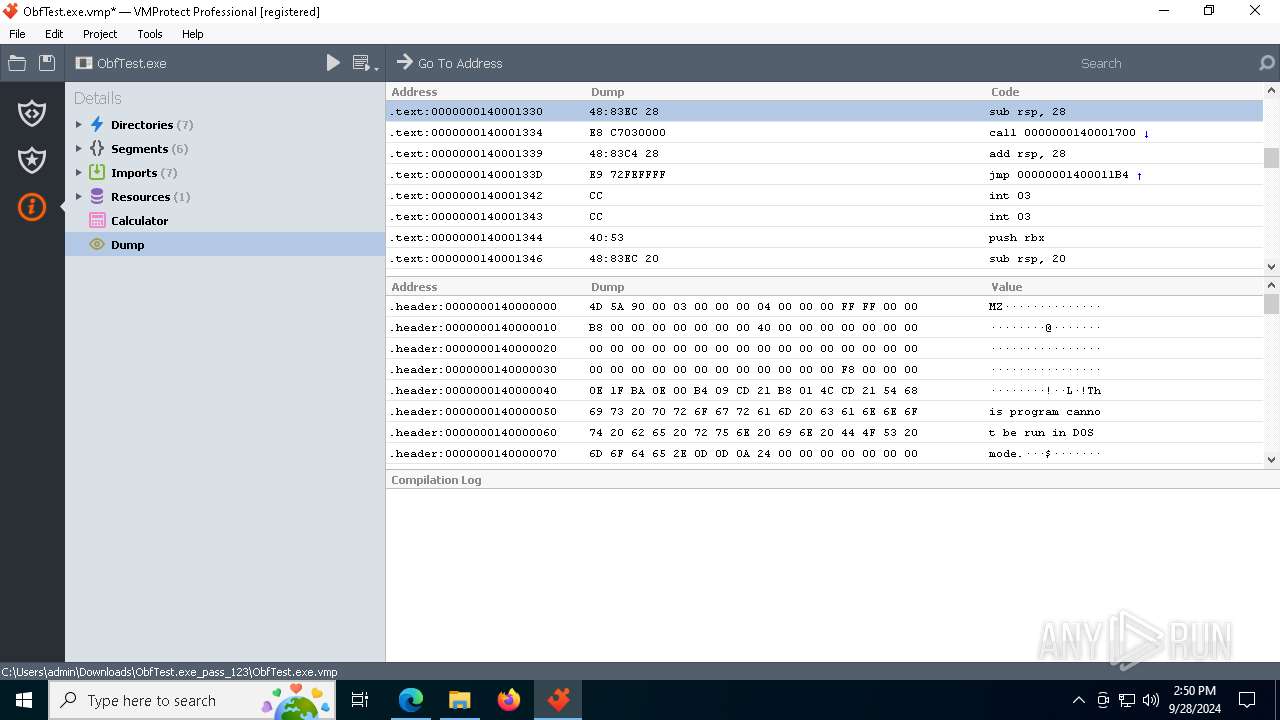Screen dimensions: 1280x720
Task: Select the header dump row at 0000000140000010
Action: [x=825, y=327]
